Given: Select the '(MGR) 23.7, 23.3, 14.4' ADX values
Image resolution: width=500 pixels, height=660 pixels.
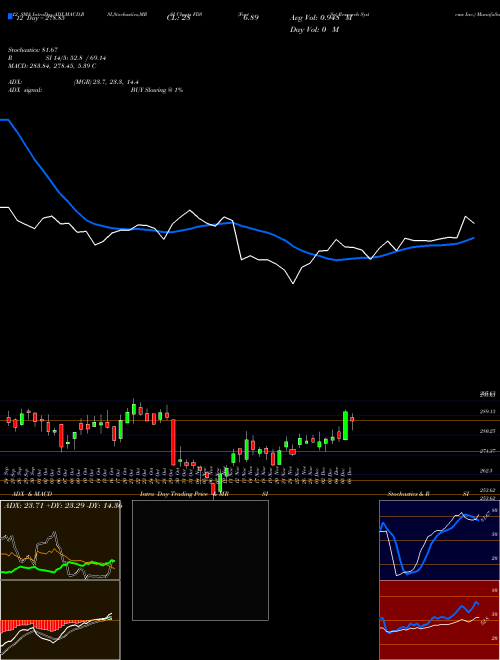Looking at the screenshot, I should pos(106,82).
